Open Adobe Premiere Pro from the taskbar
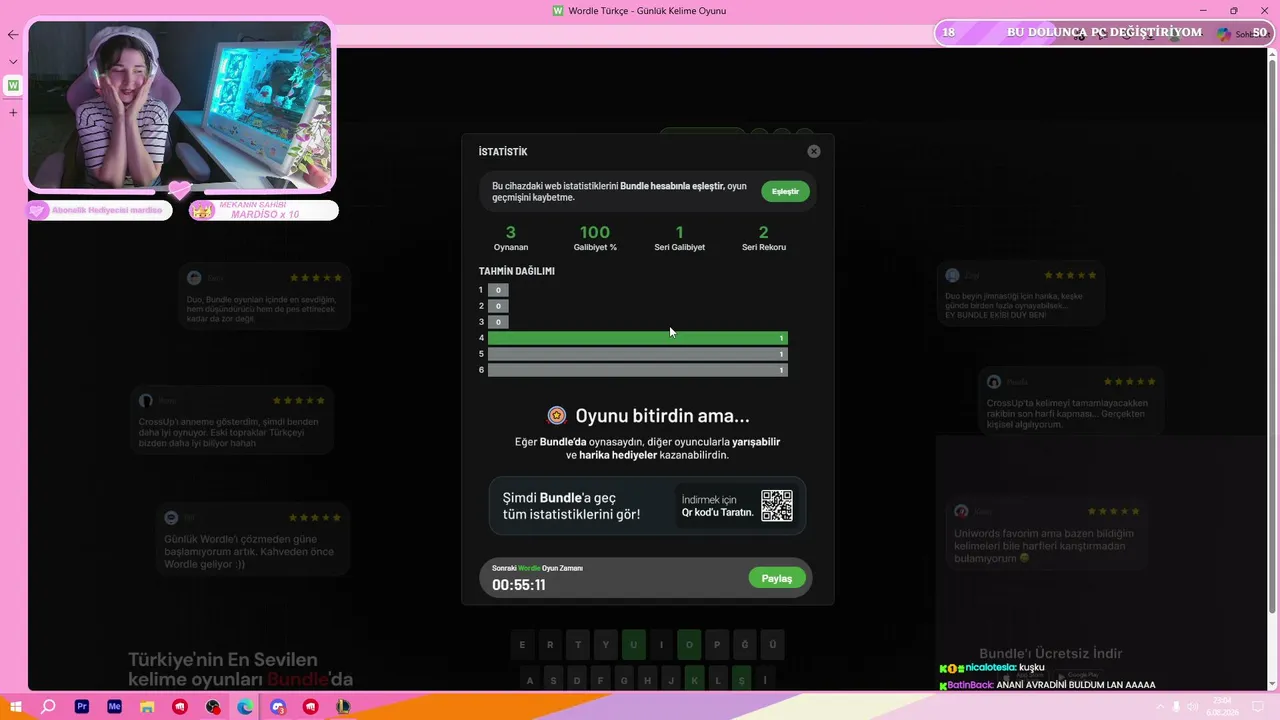The image size is (1280, 720). [82, 707]
